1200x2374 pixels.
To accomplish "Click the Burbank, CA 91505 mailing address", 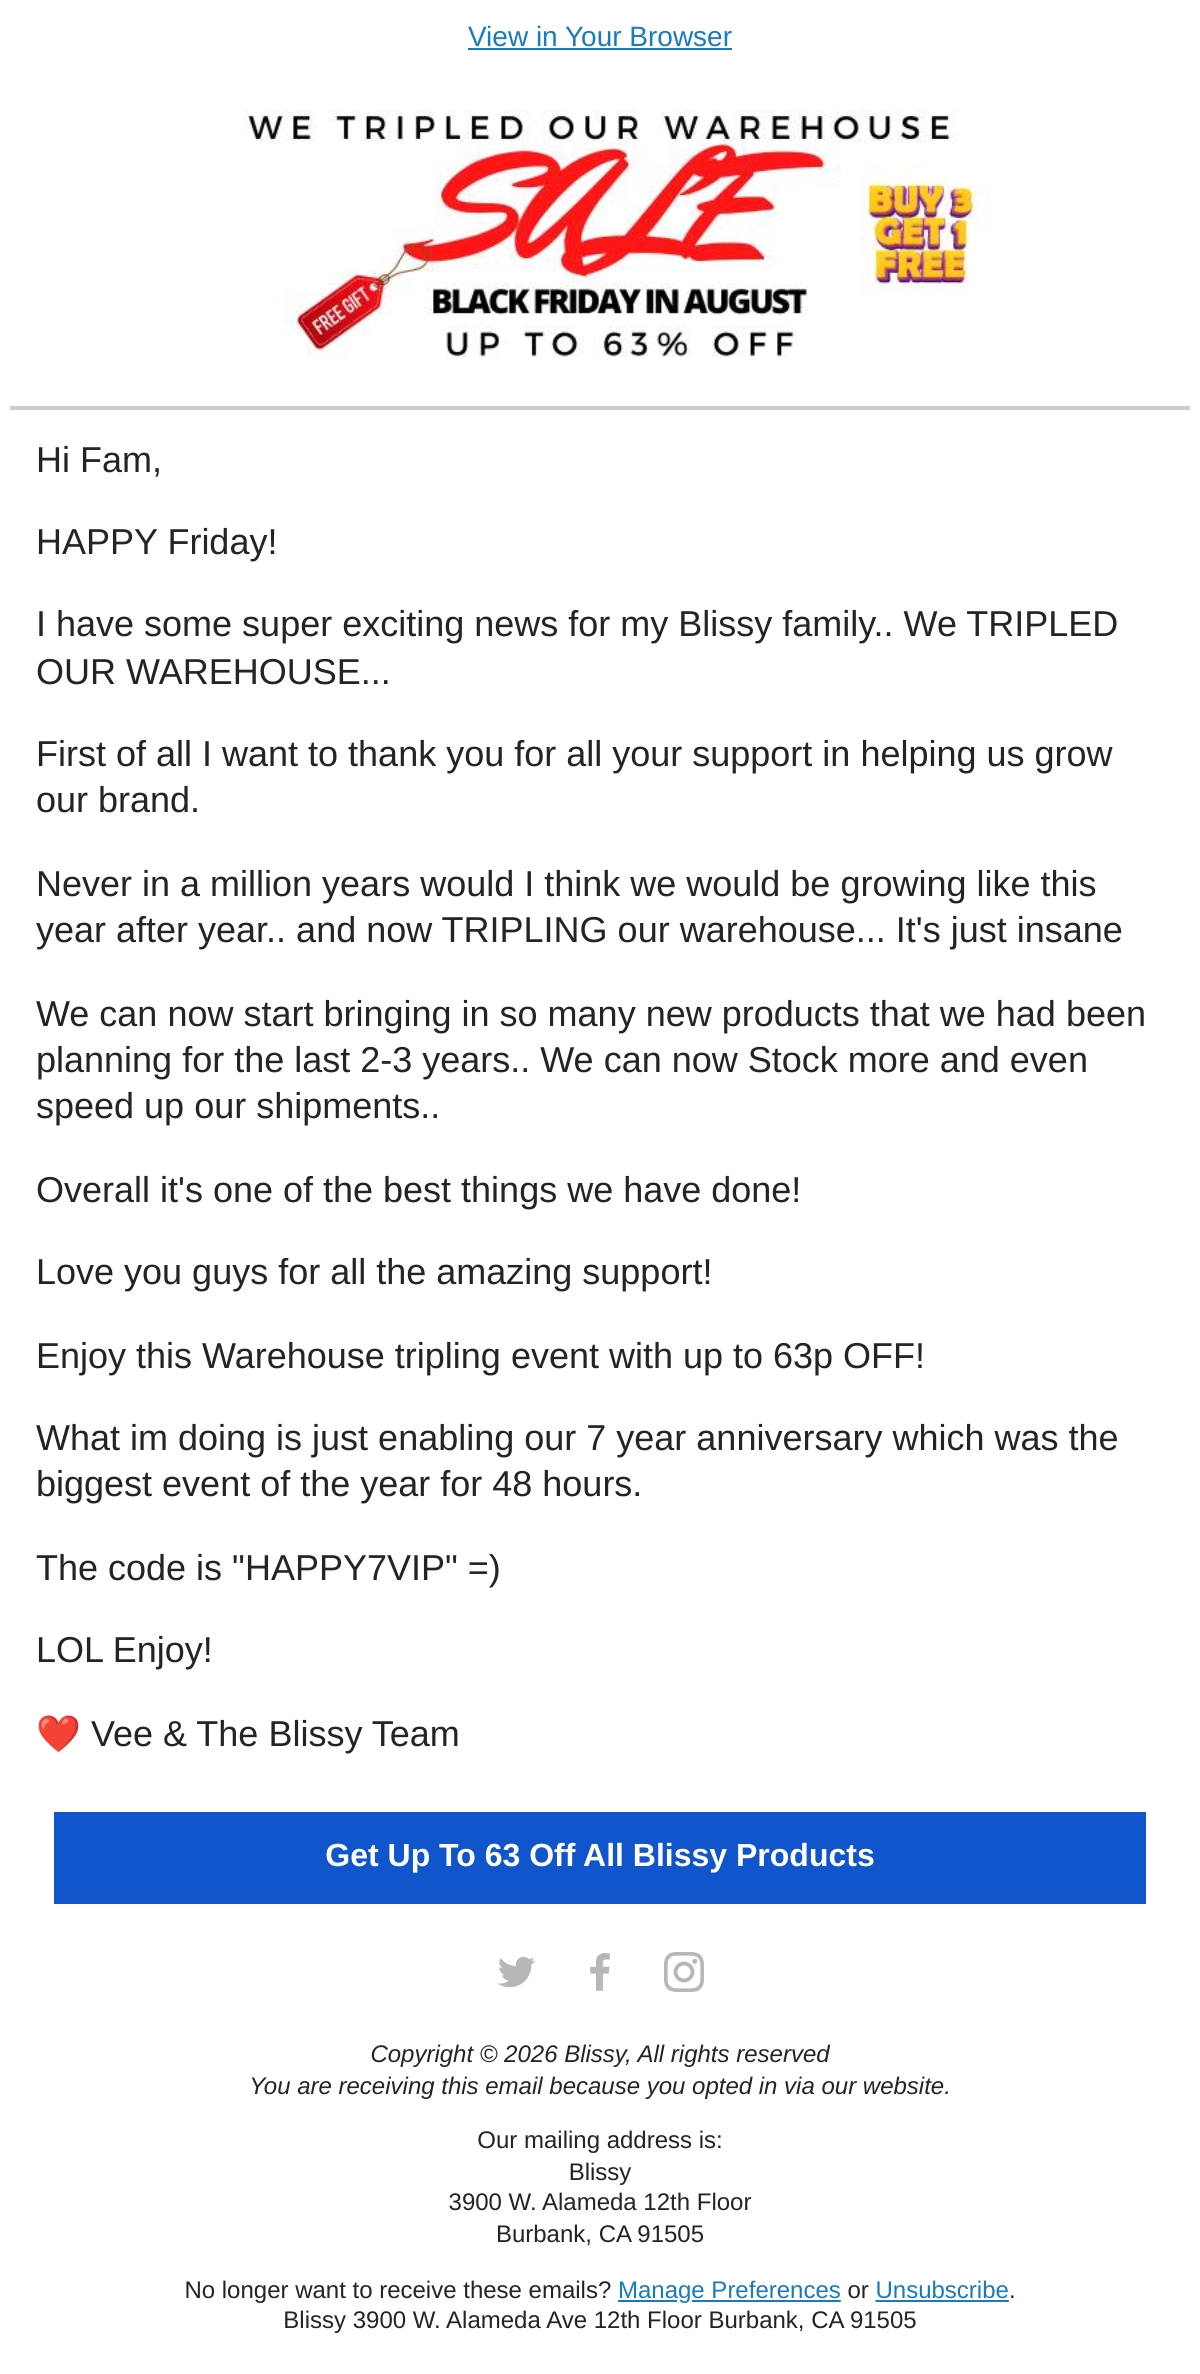I will click(x=600, y=2234).
